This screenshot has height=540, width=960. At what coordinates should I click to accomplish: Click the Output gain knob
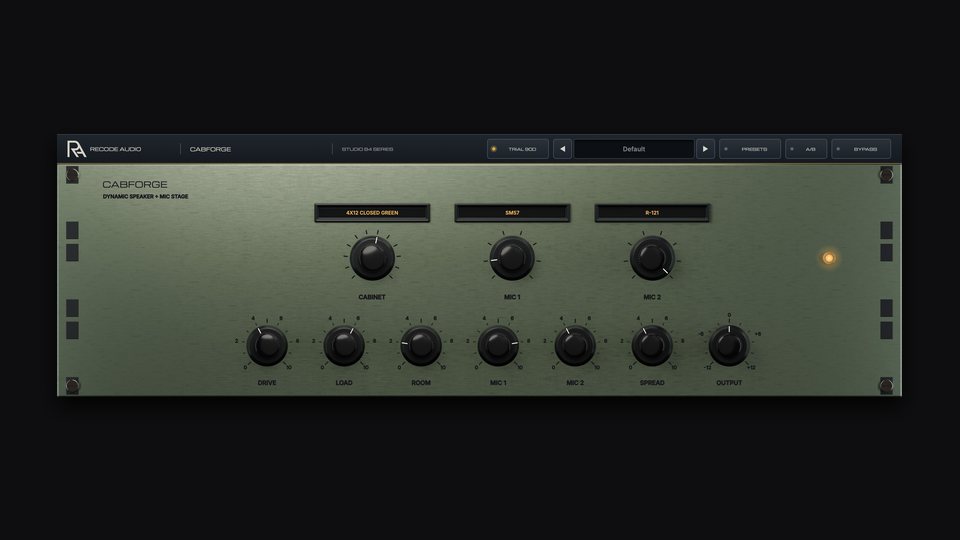point(729,346)
